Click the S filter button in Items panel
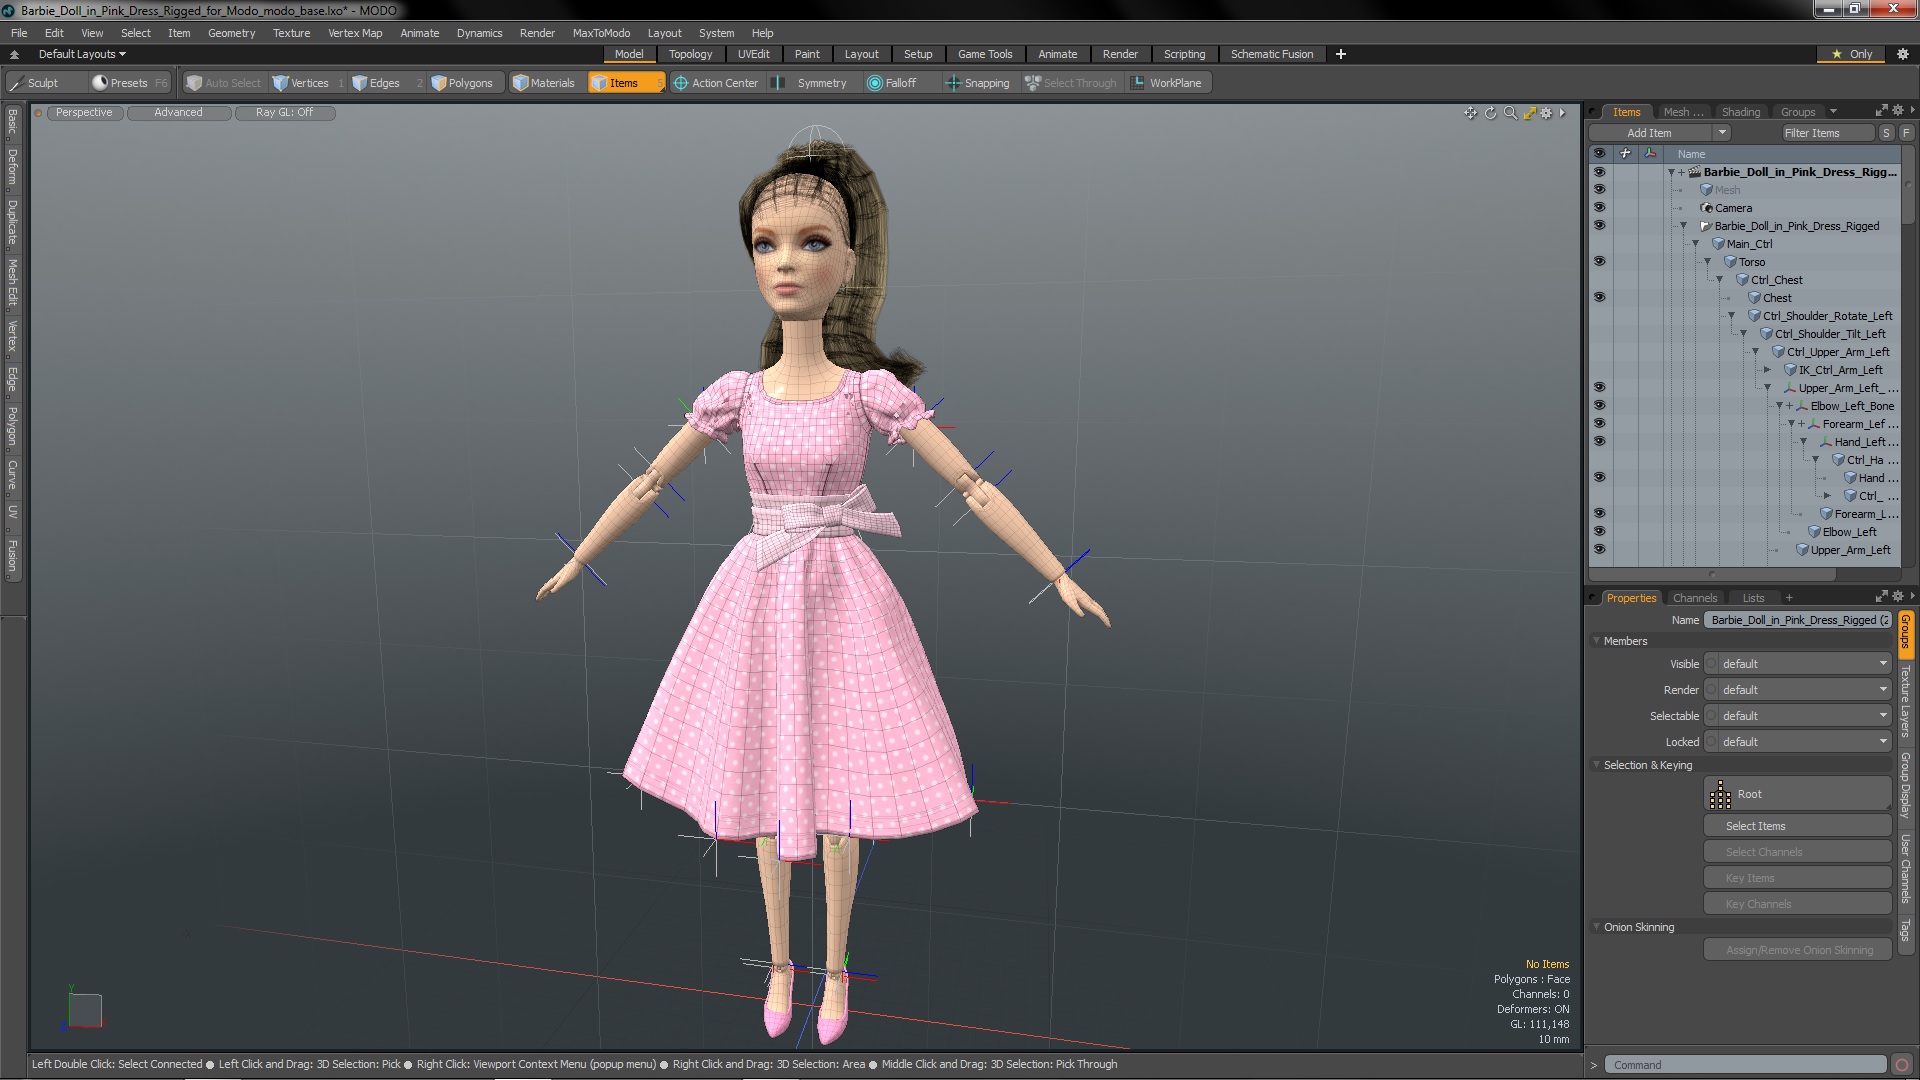 (1886, 133)
